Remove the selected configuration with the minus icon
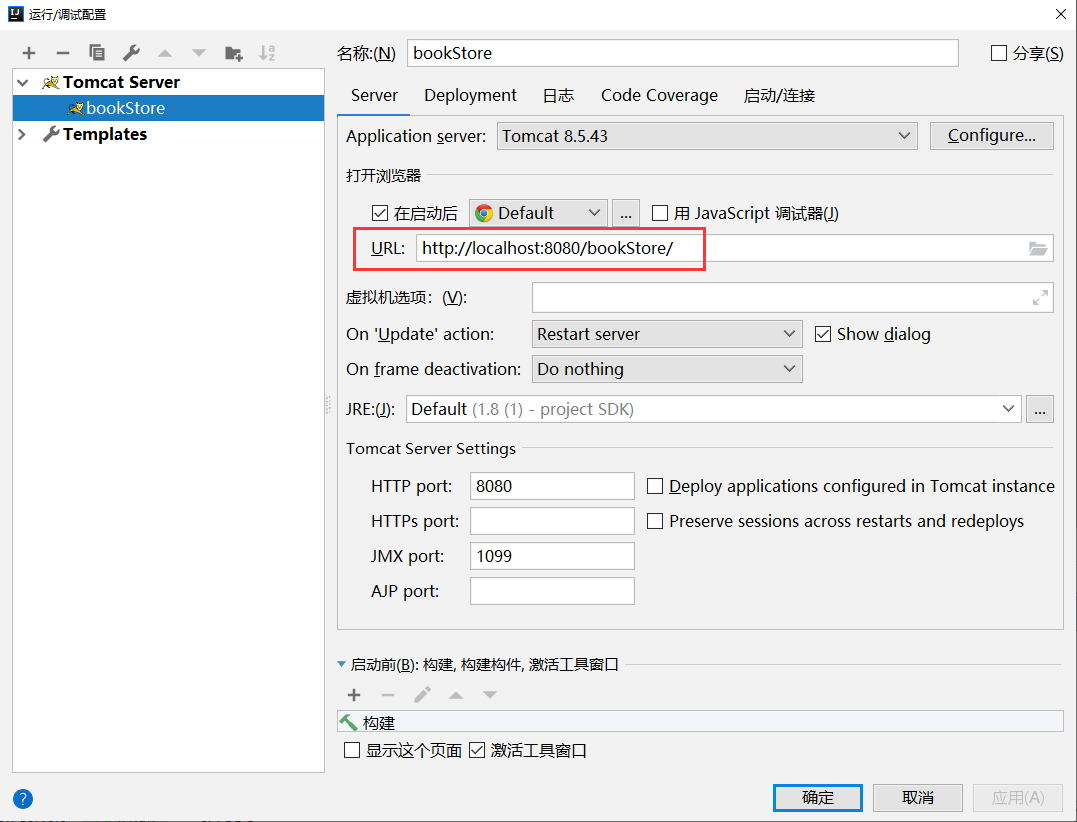Screen dimensions: 1077x822 [x=63, y=53]
